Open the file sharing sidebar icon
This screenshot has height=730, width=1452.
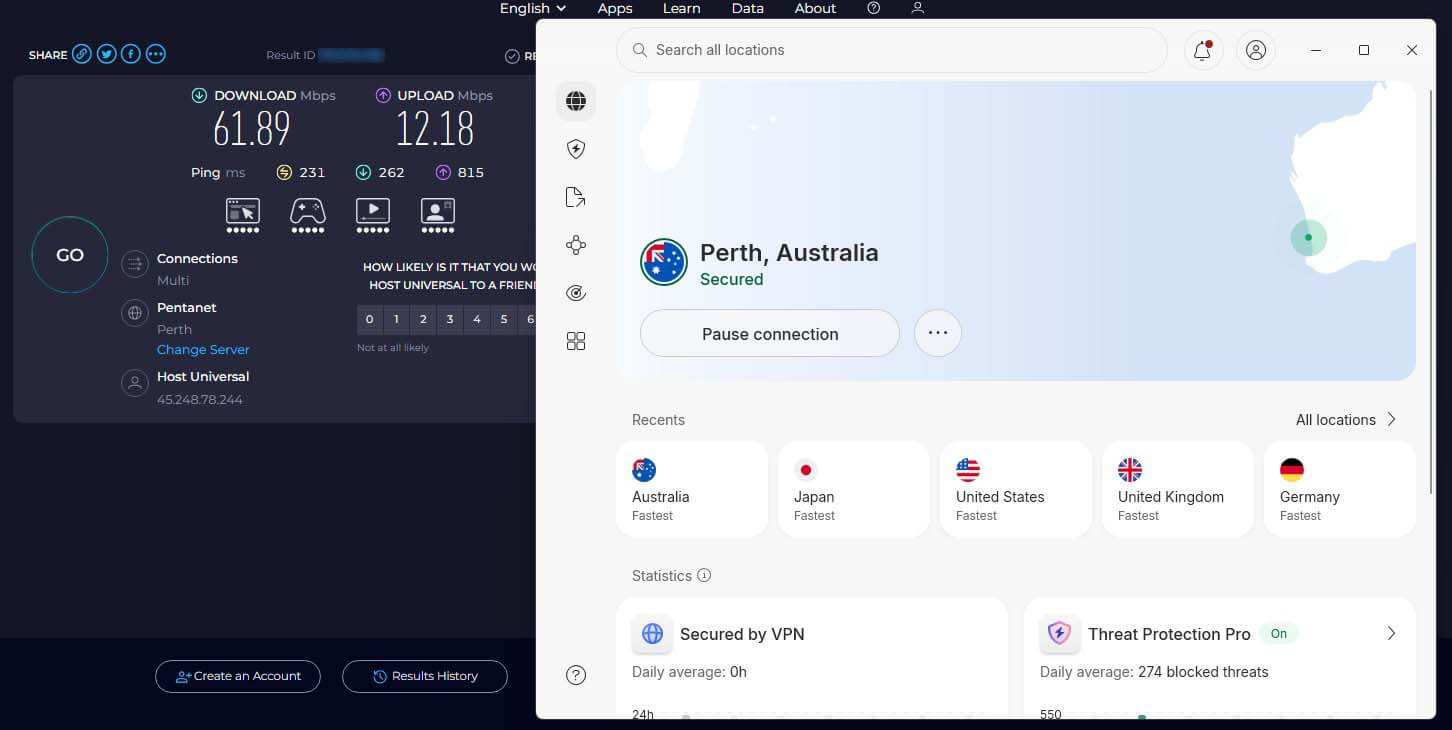[x=575, y=197]
